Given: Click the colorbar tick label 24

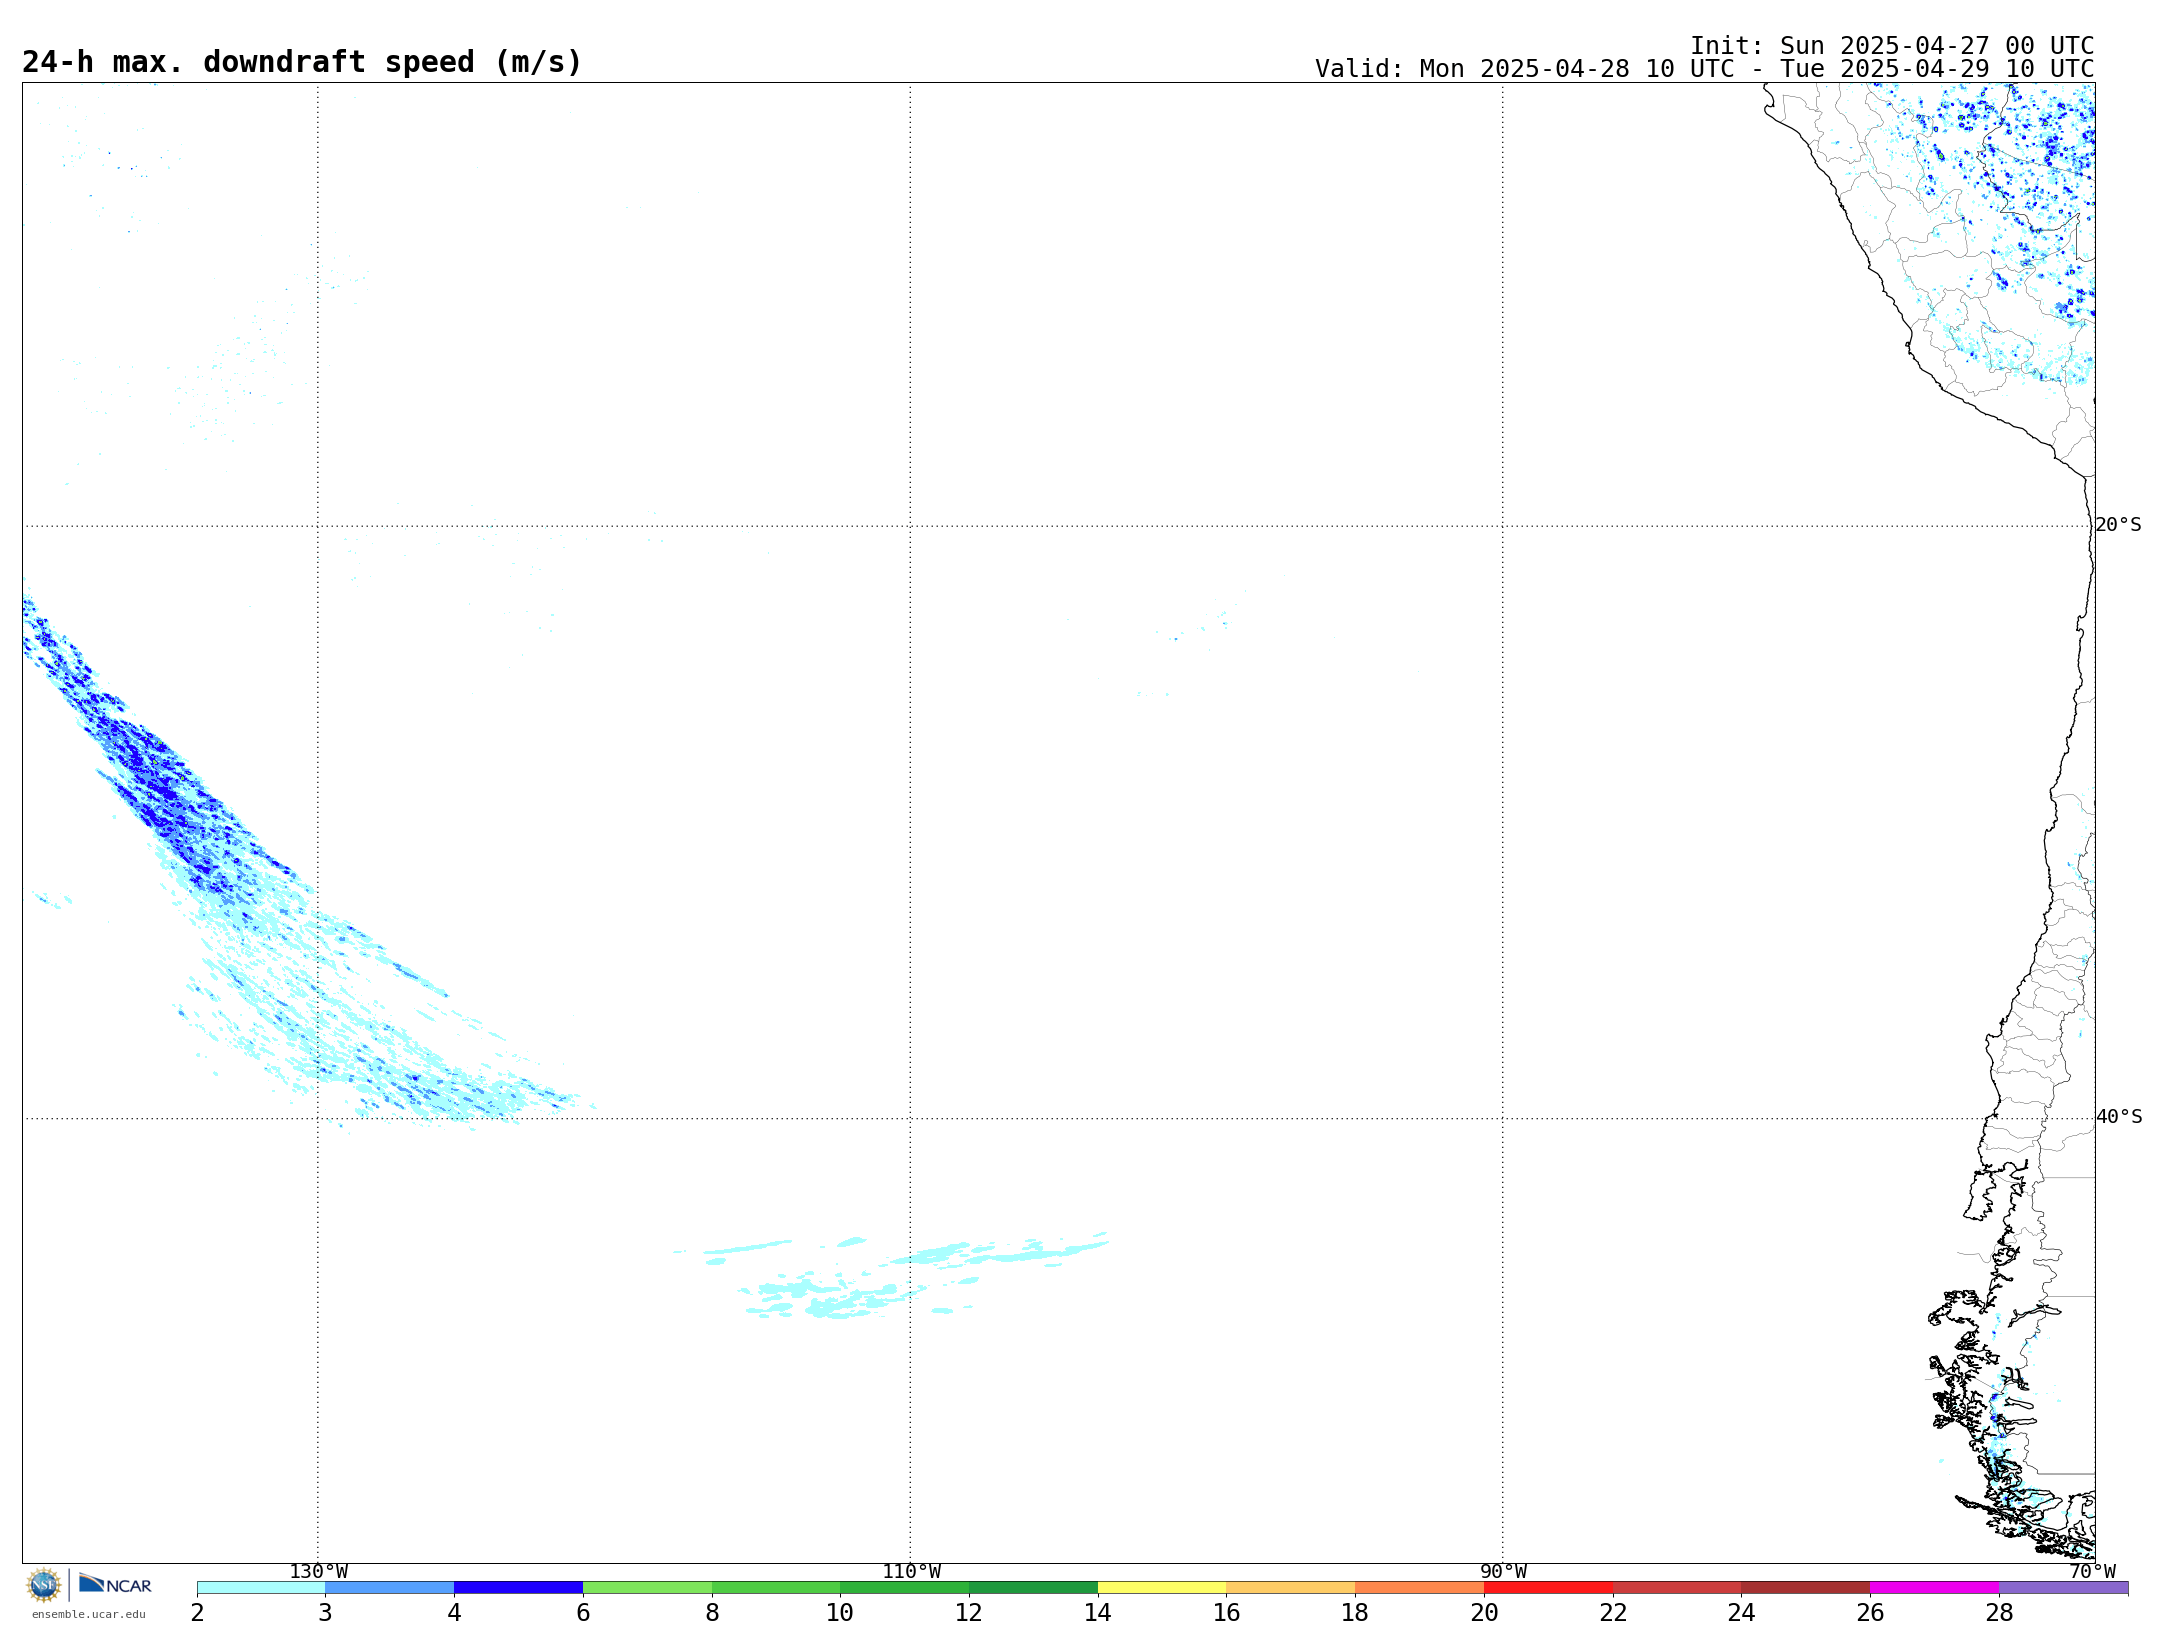Looking at the screenshot, I should pos(1742,1612).
